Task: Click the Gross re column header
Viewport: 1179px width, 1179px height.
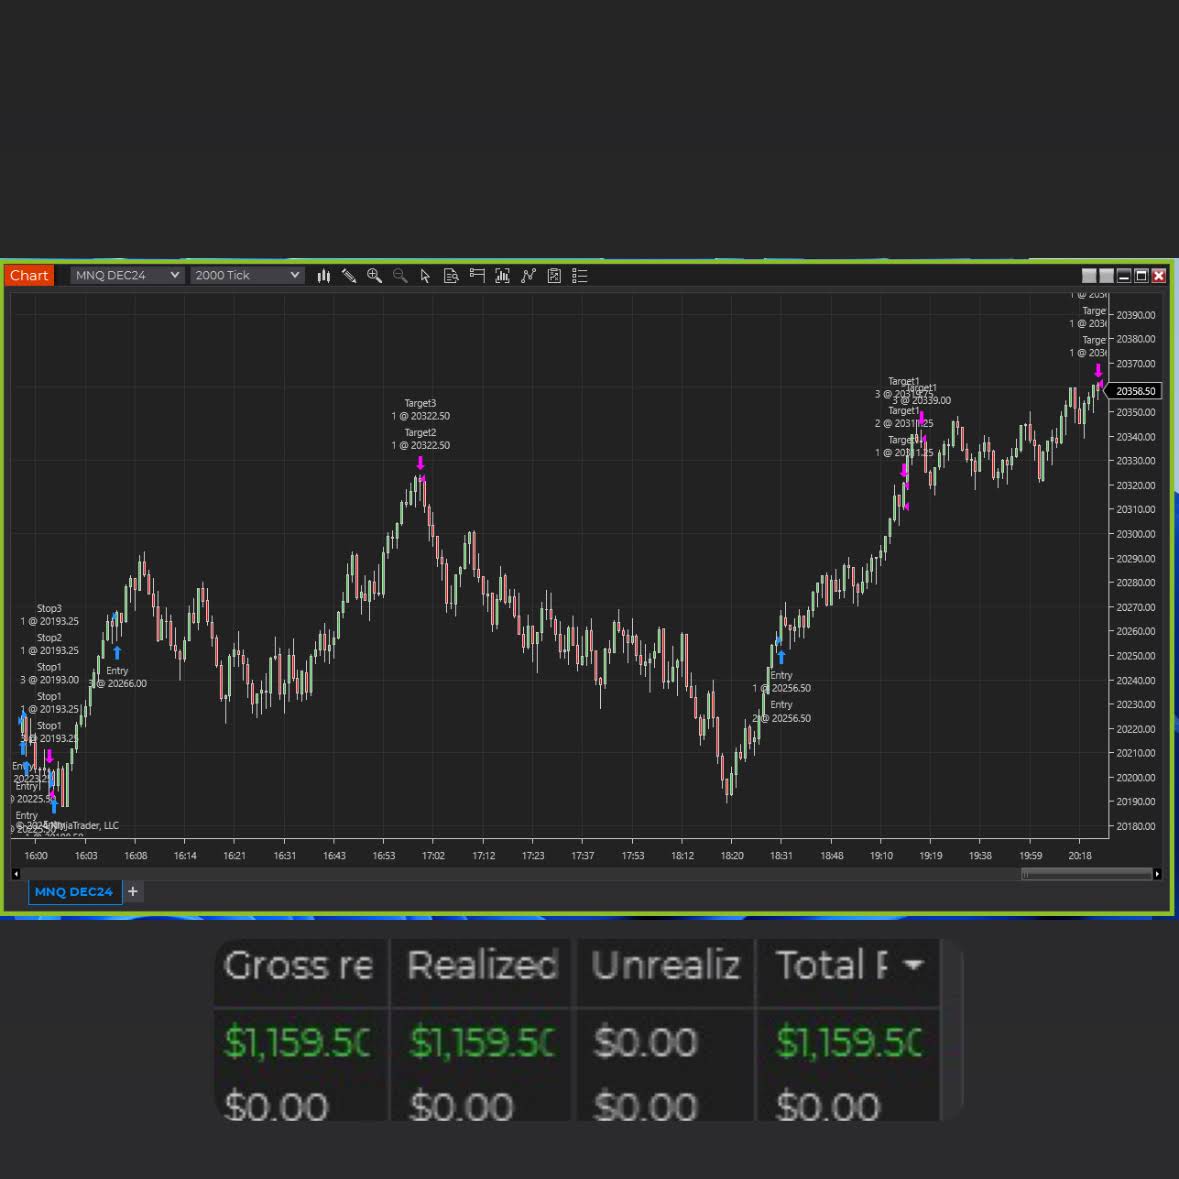Action: point(300,965)
